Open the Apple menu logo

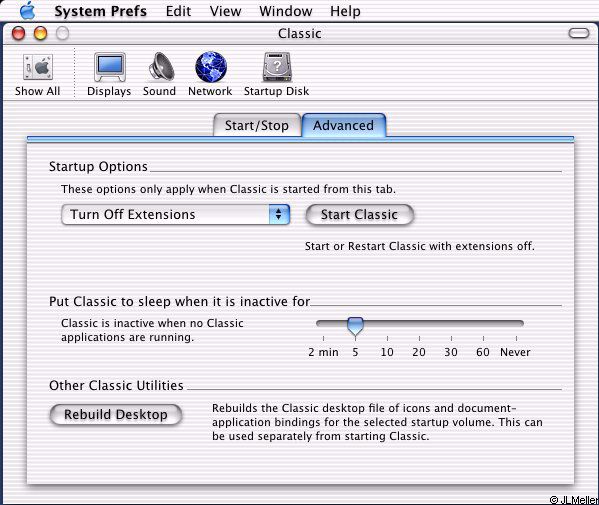[x=28, y=10]
